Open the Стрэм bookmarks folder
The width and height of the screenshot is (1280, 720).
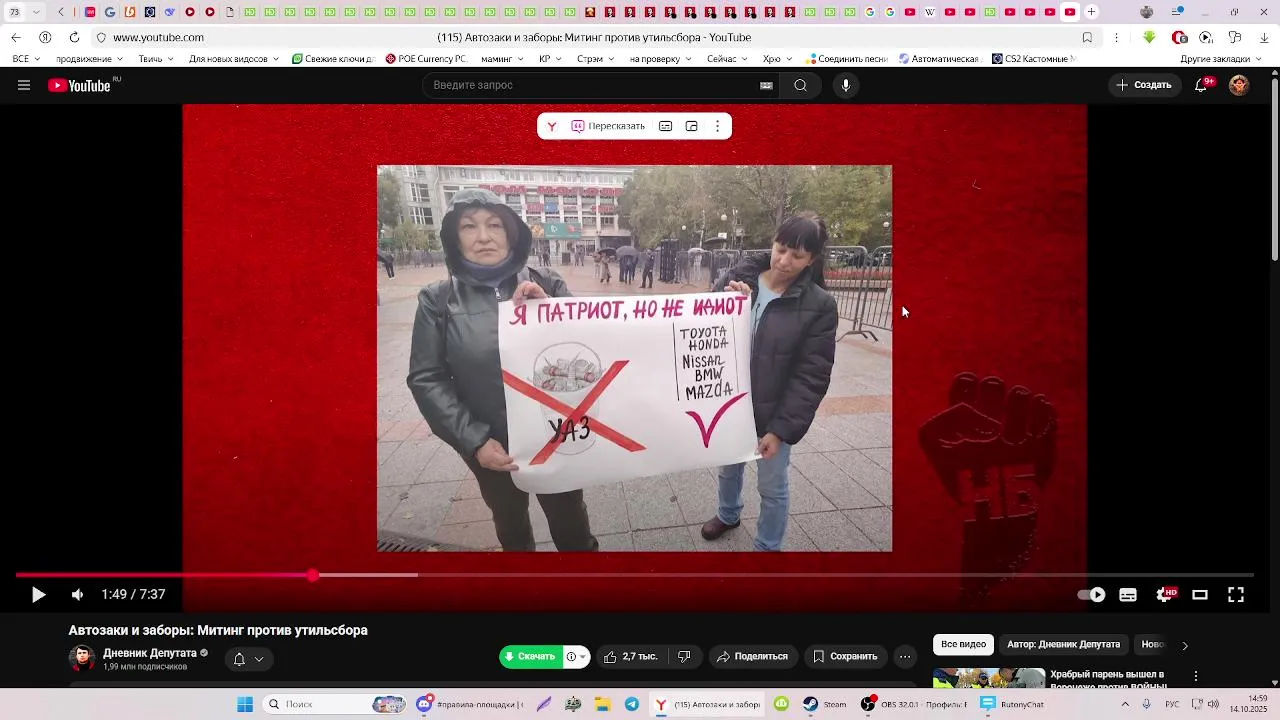pos(596,59)
